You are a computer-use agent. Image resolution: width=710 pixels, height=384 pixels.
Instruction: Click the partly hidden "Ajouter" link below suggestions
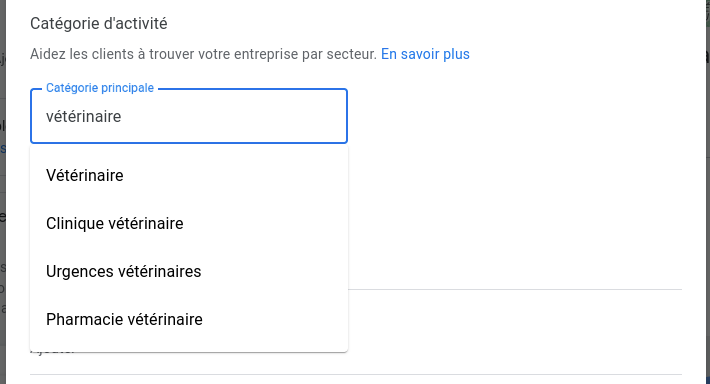click(x=53, y=353)
